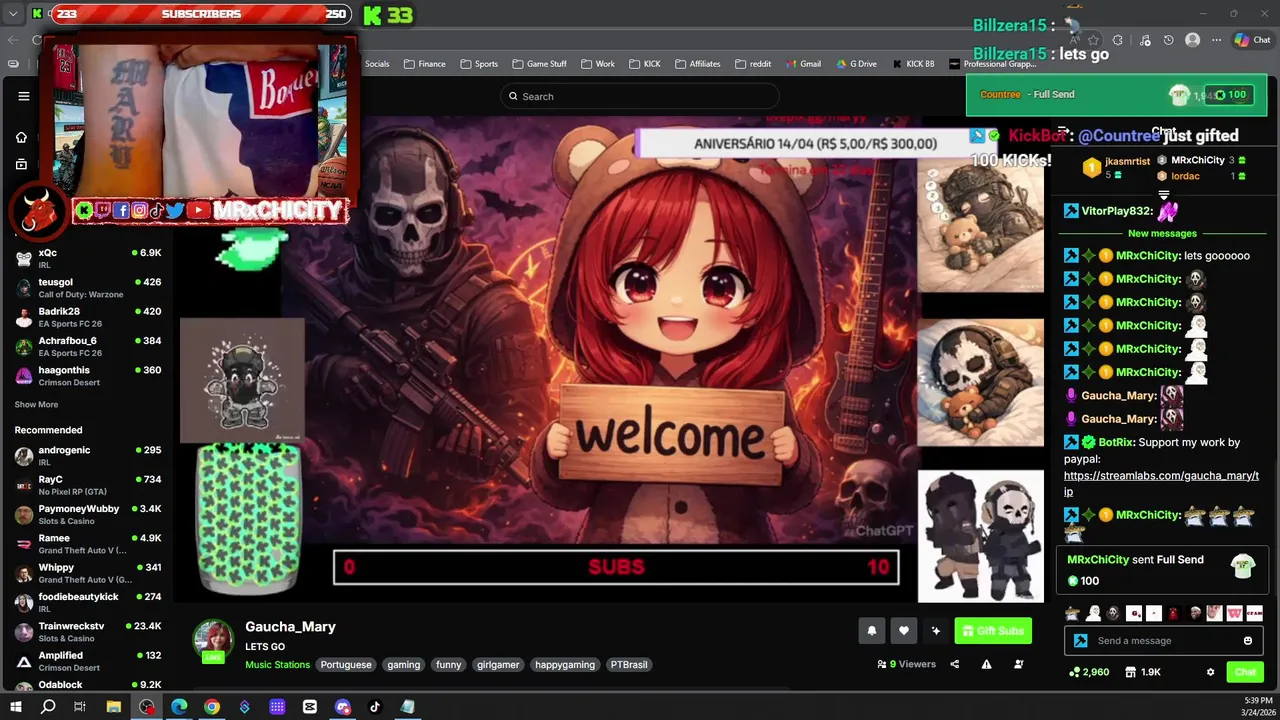Screen dimensions: 1280x720
Task: Open xQc channel in sidebar
Action: [88, 258]
